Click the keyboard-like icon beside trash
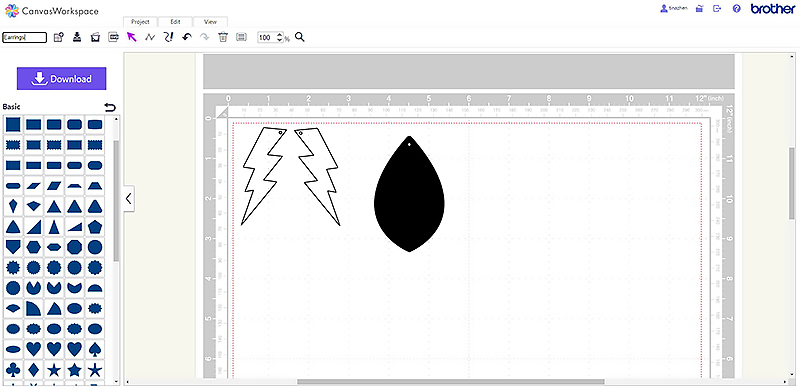The width and height of the screenshot is (800, 390). pyautogui.click(x=241, y=37)
